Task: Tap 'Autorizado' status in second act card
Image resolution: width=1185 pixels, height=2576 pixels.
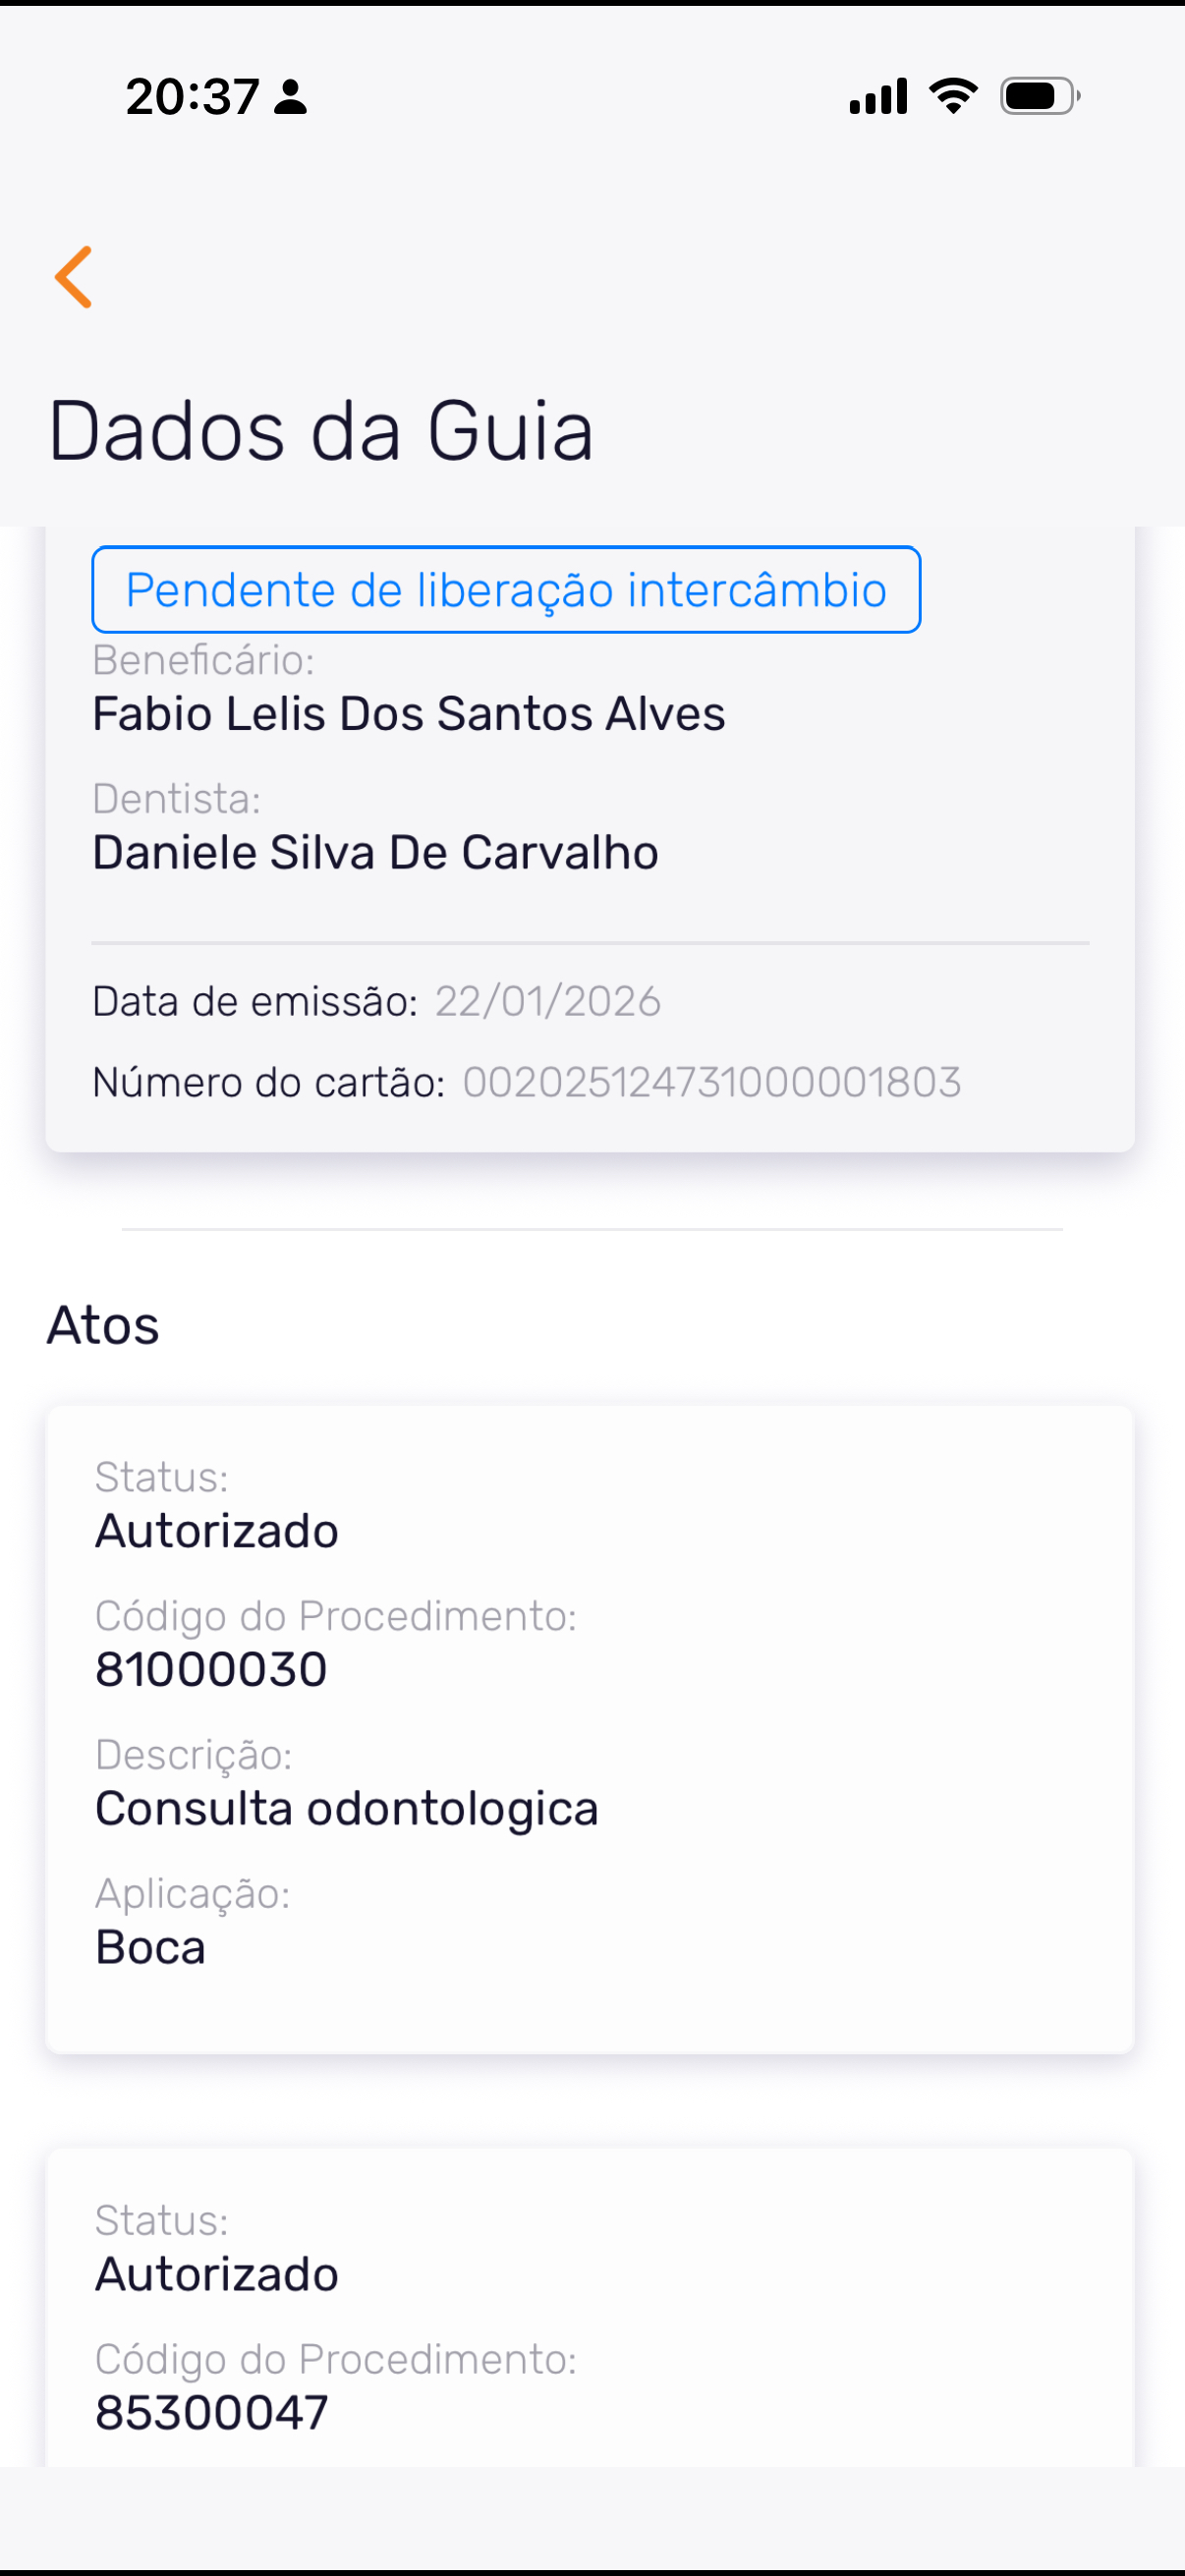Action: point(217,2274)
